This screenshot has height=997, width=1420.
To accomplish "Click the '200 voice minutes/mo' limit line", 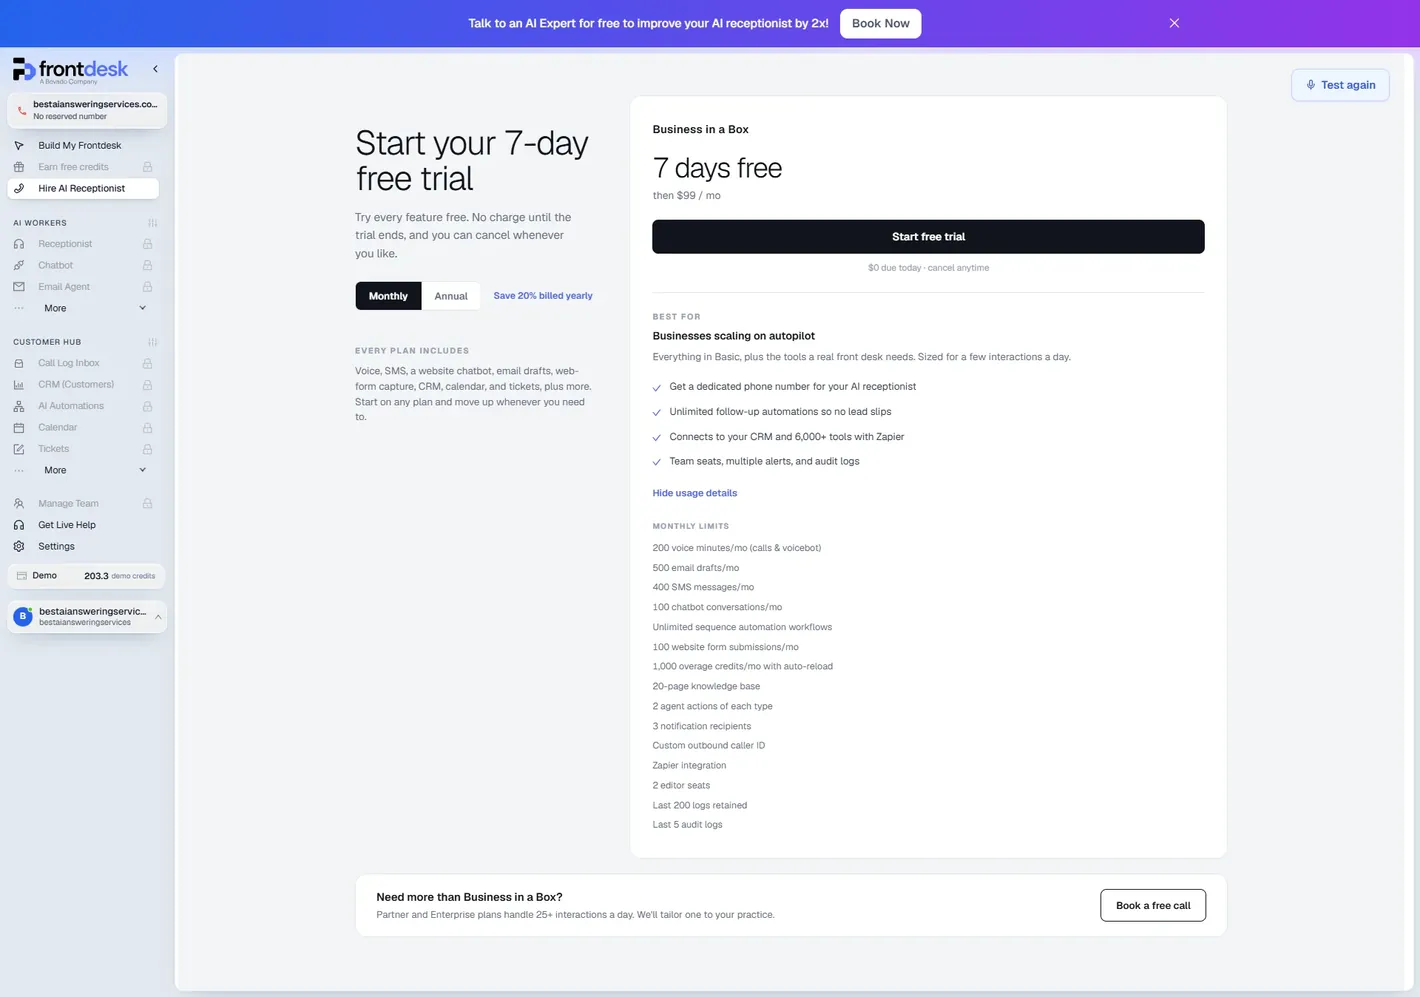I will (x=737, y=548).
